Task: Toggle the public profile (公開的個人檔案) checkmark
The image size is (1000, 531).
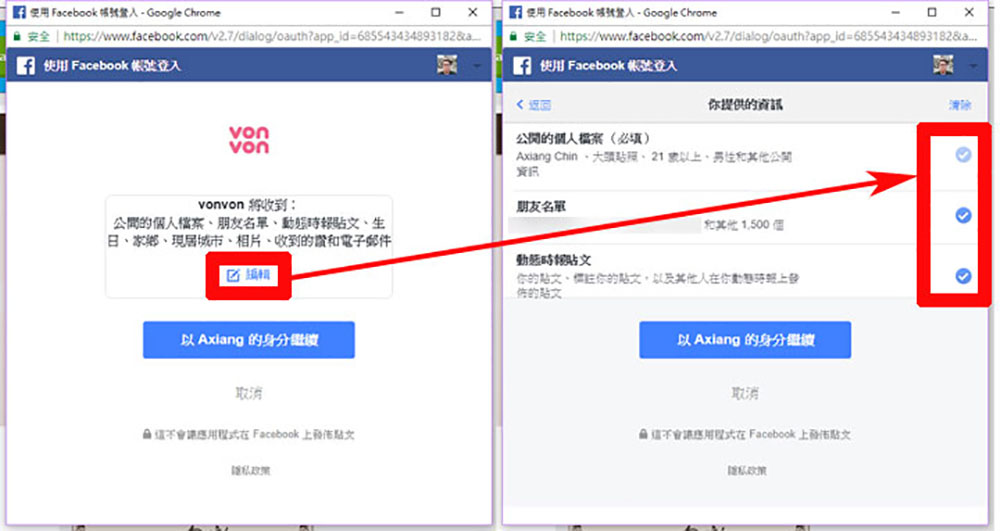Action: 963,154
